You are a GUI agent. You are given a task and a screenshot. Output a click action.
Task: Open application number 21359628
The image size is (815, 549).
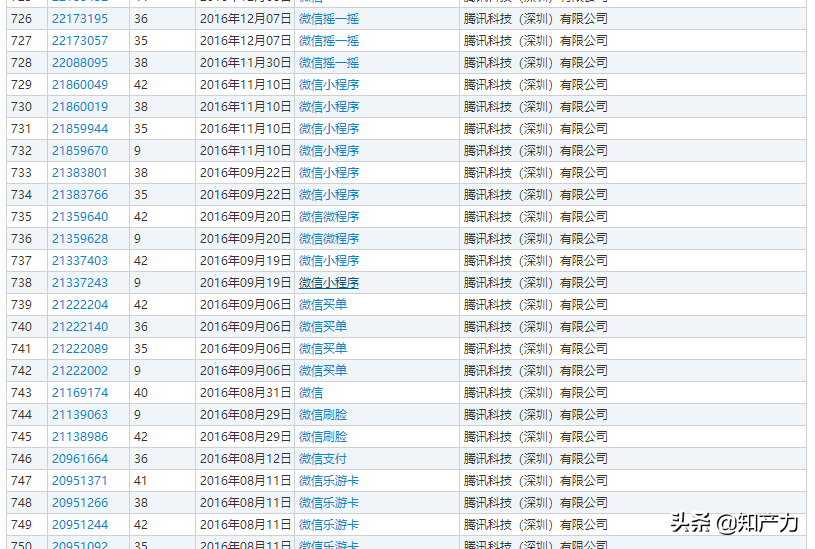(80, 239)
